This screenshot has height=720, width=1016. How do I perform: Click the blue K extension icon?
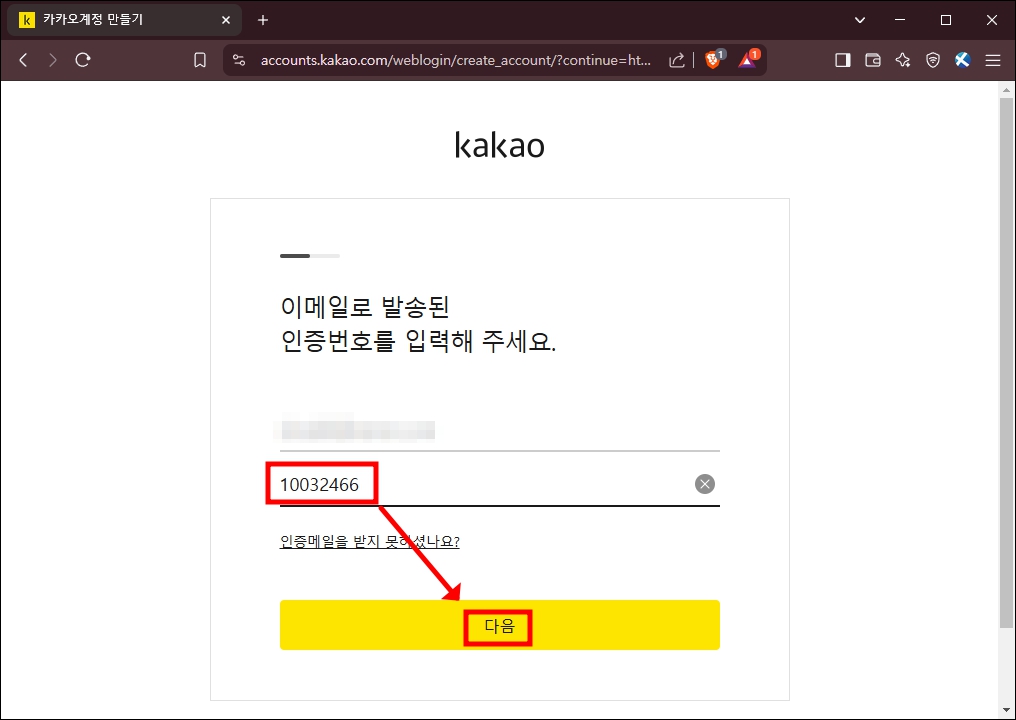click(x=962, y=60)
